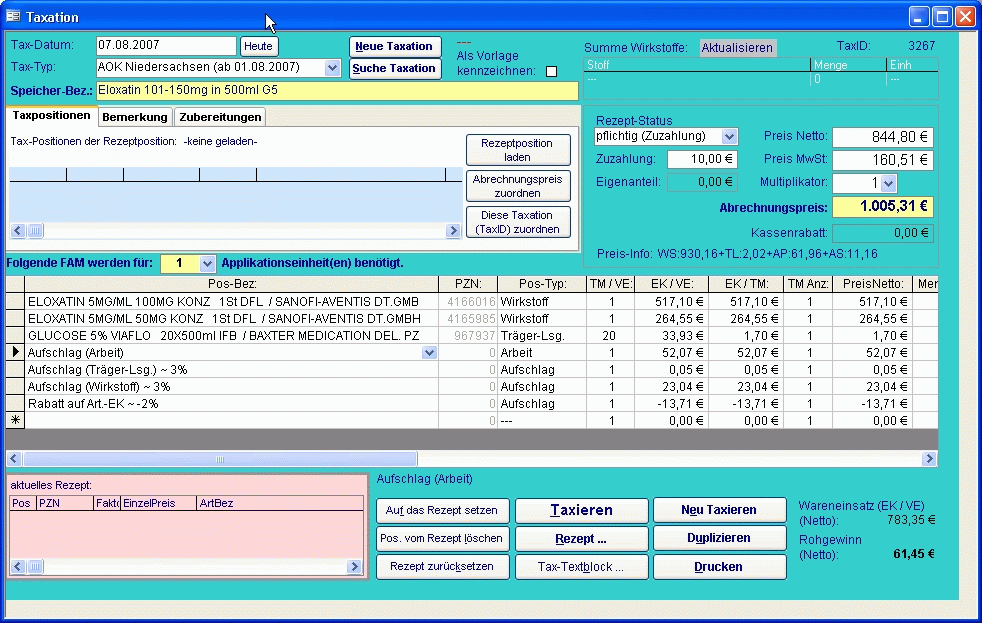Viewport: 982px width, 623px height.
Task: Open the Tax-Typ dropdown
Action: (333, 68)
